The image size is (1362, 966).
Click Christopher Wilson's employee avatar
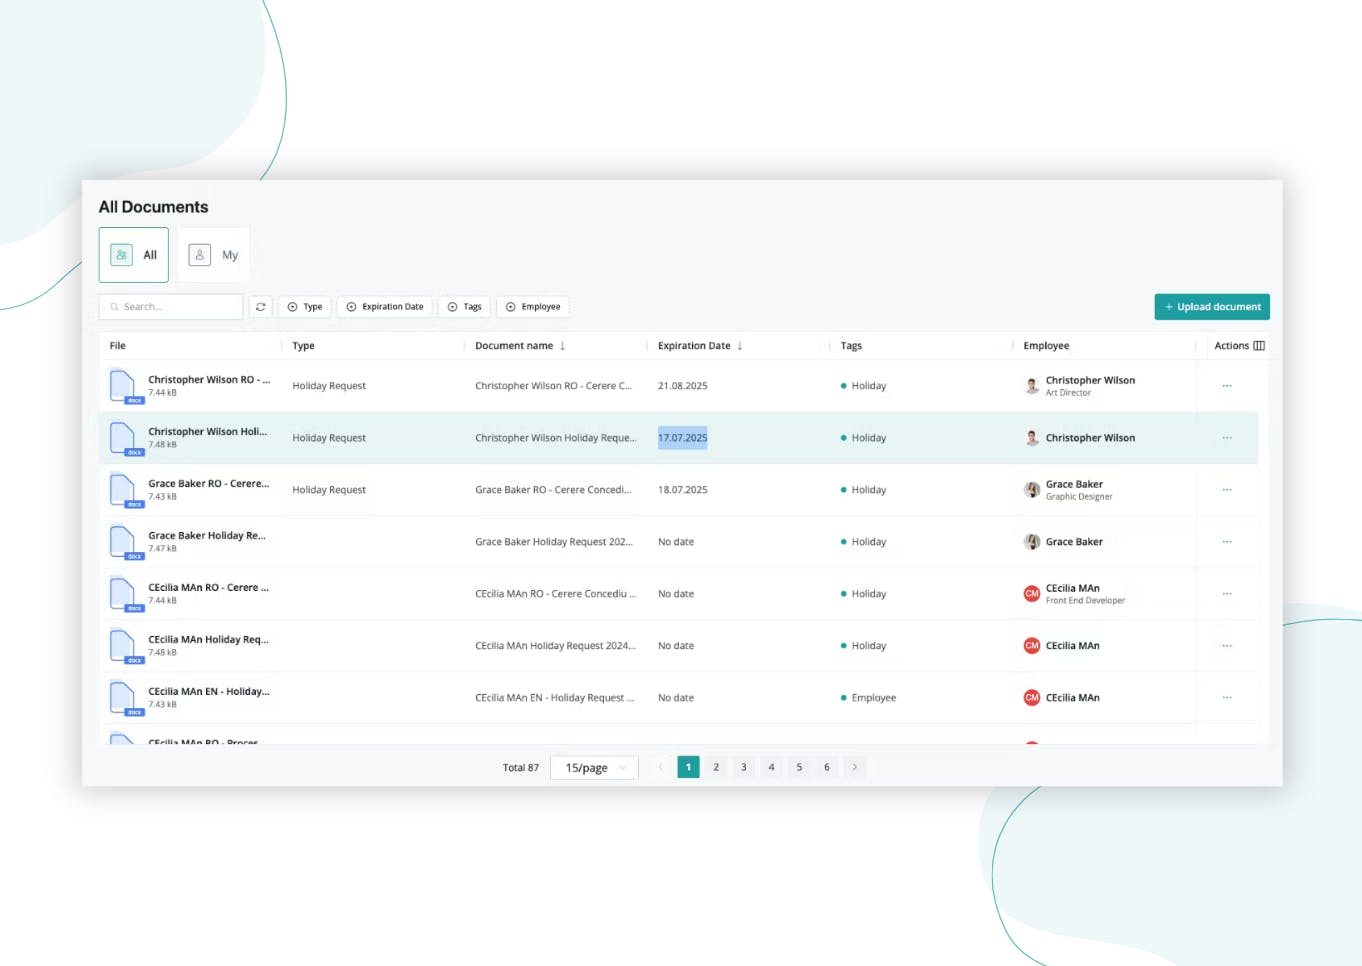point(1031,385)
